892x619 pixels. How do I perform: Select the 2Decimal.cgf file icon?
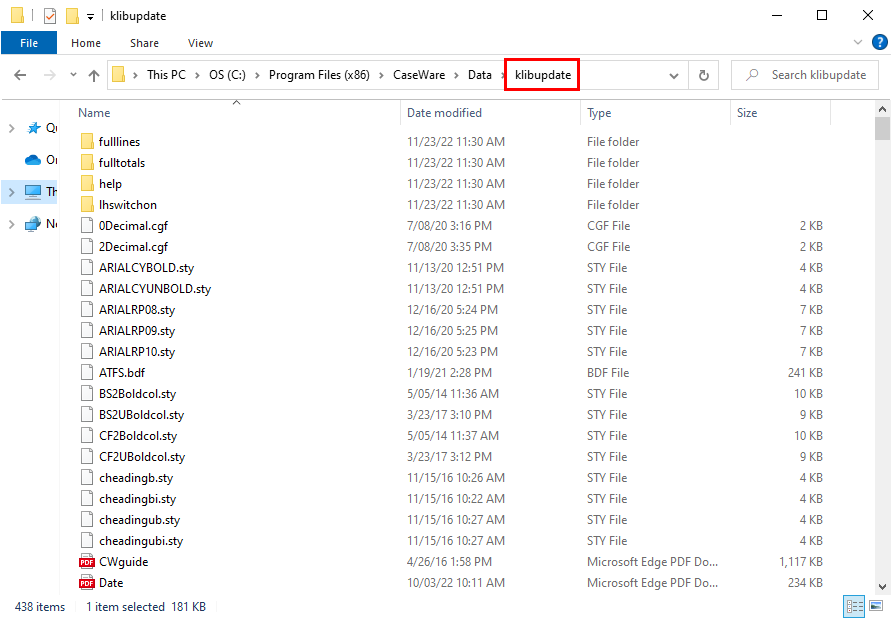coord(87,247)
